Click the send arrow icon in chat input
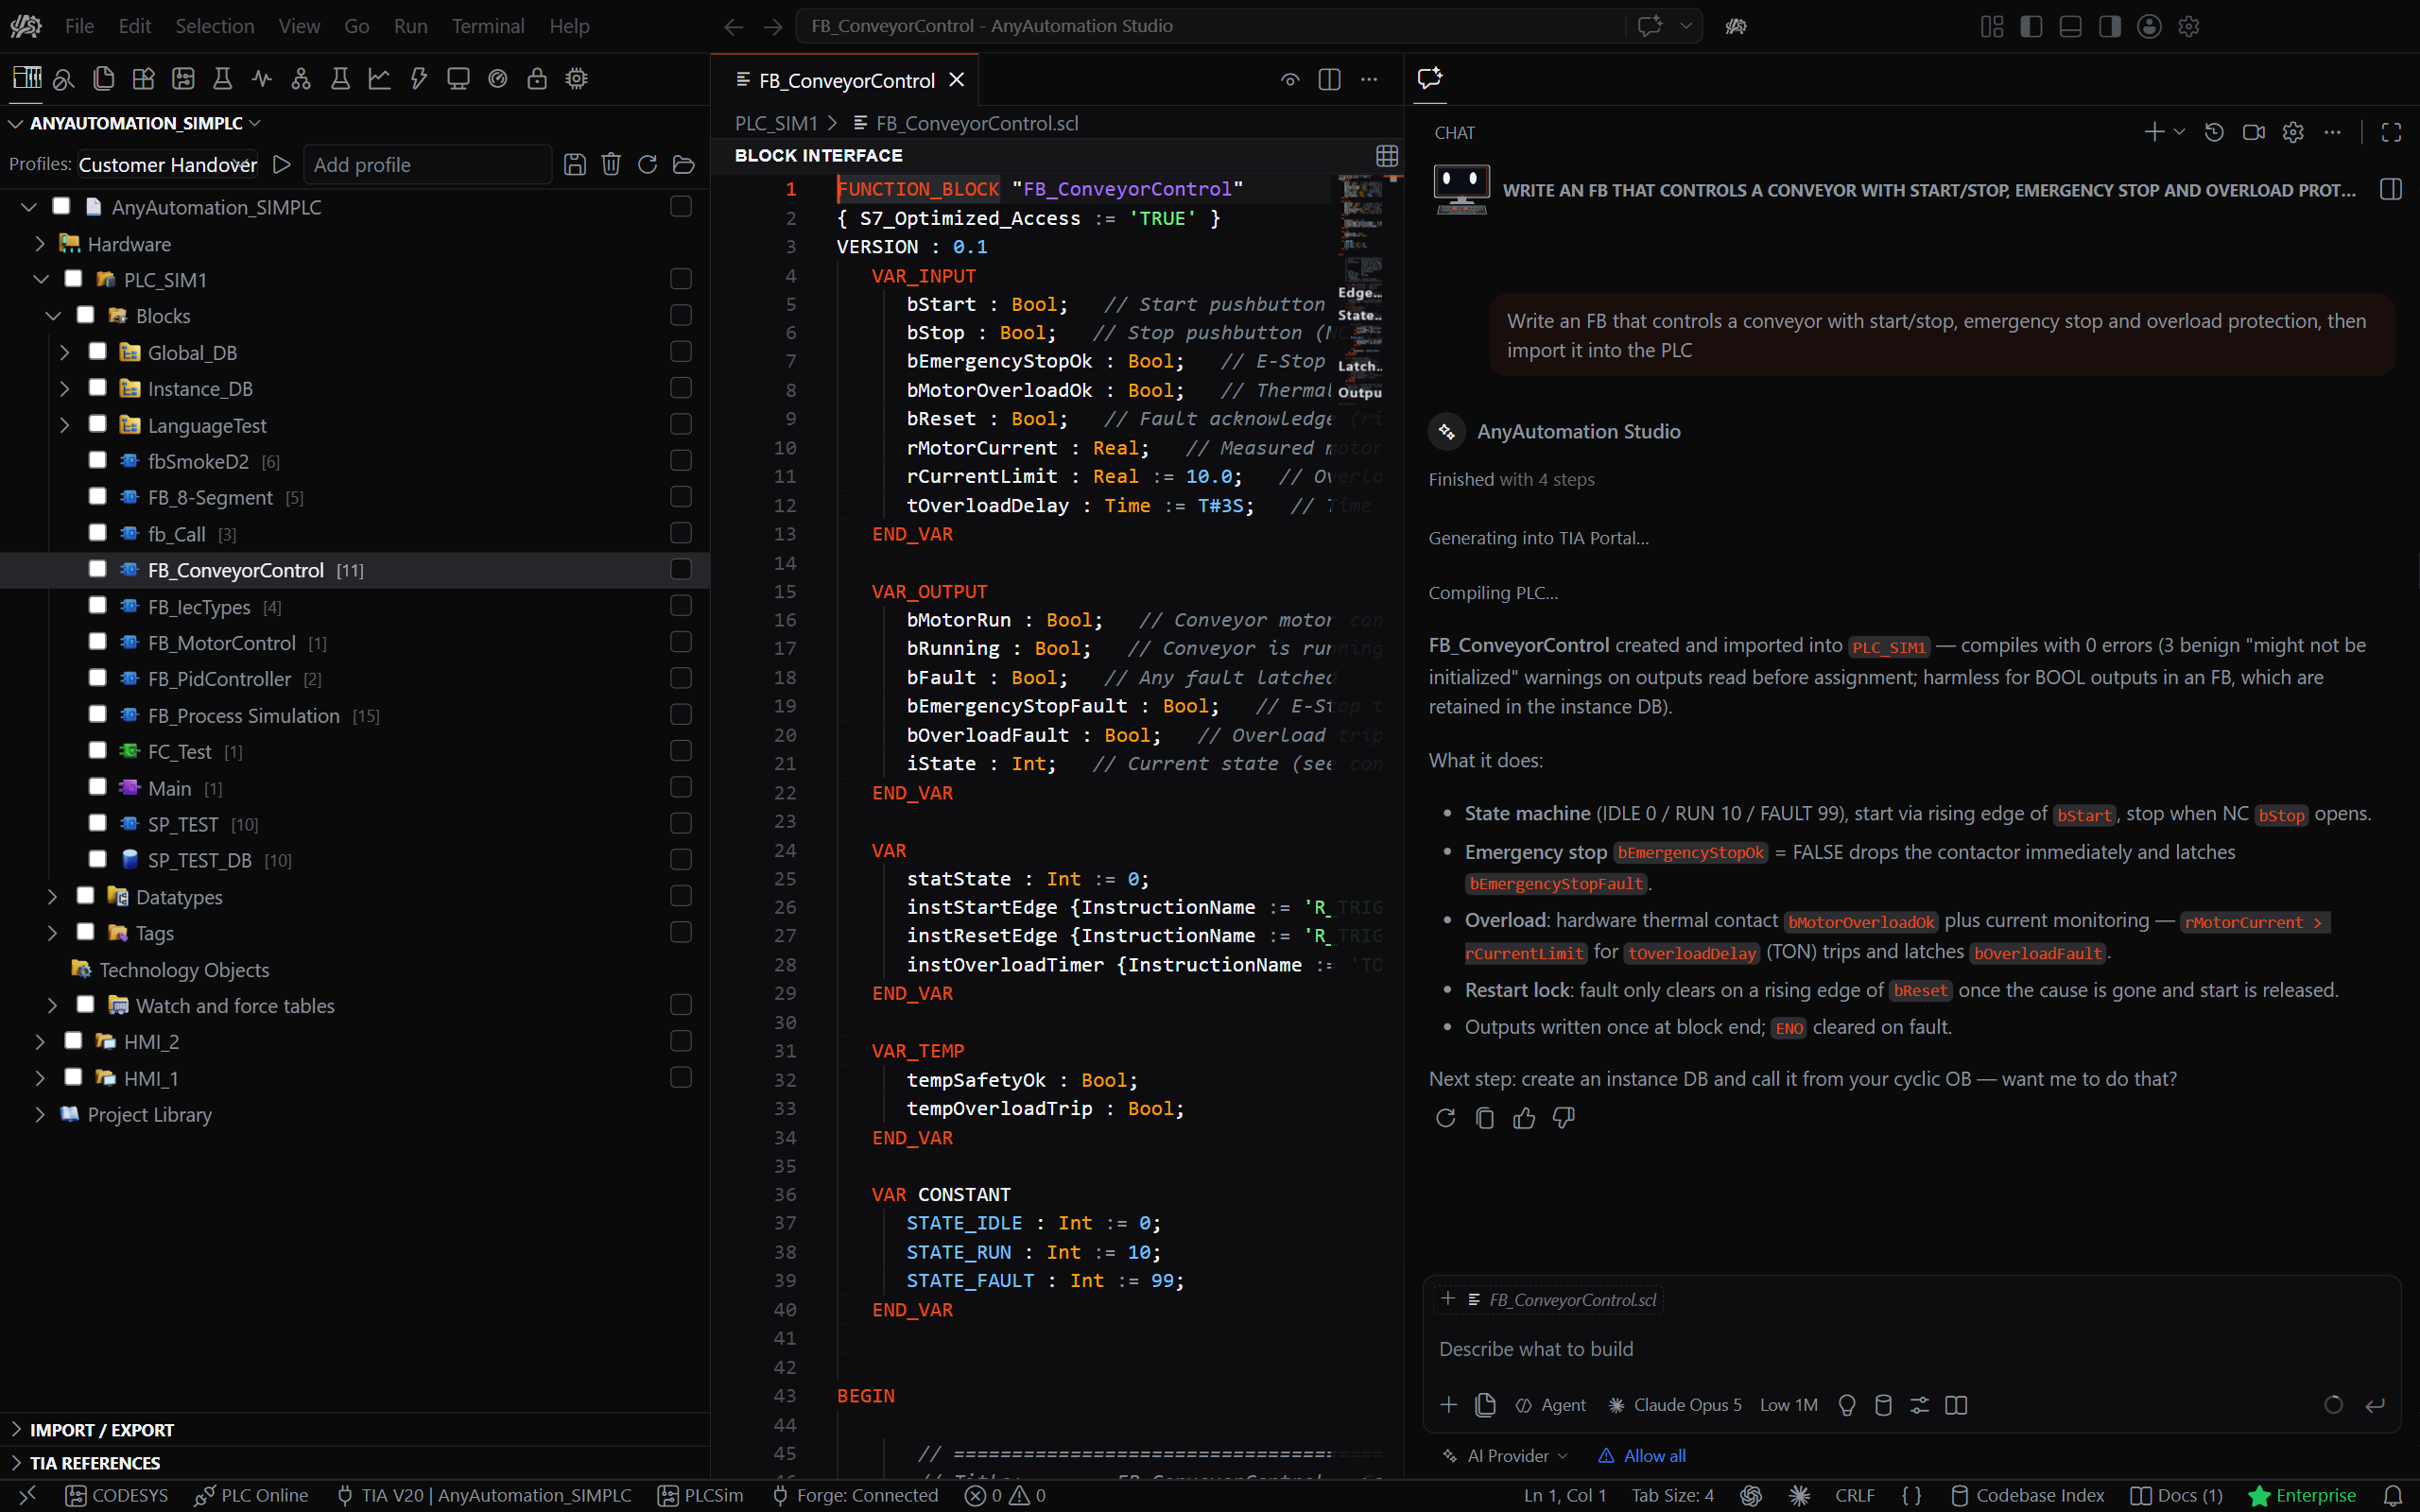This screenshot has width=2420, height=1512. (2375, 1405)
